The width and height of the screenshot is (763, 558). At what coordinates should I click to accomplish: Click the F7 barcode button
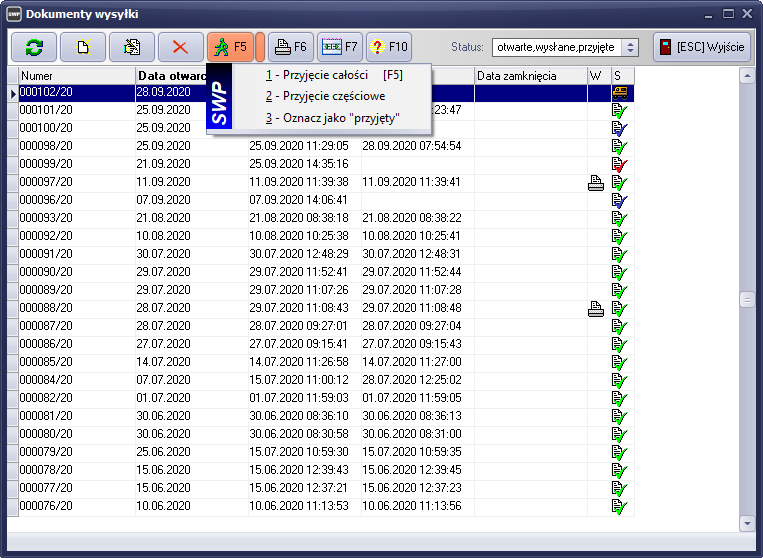coord(339,47)
